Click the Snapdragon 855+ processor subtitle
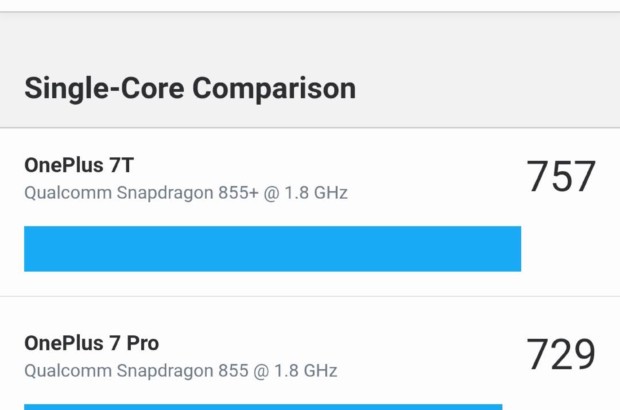This screenshot has width=620, height=410. point(186,192)
